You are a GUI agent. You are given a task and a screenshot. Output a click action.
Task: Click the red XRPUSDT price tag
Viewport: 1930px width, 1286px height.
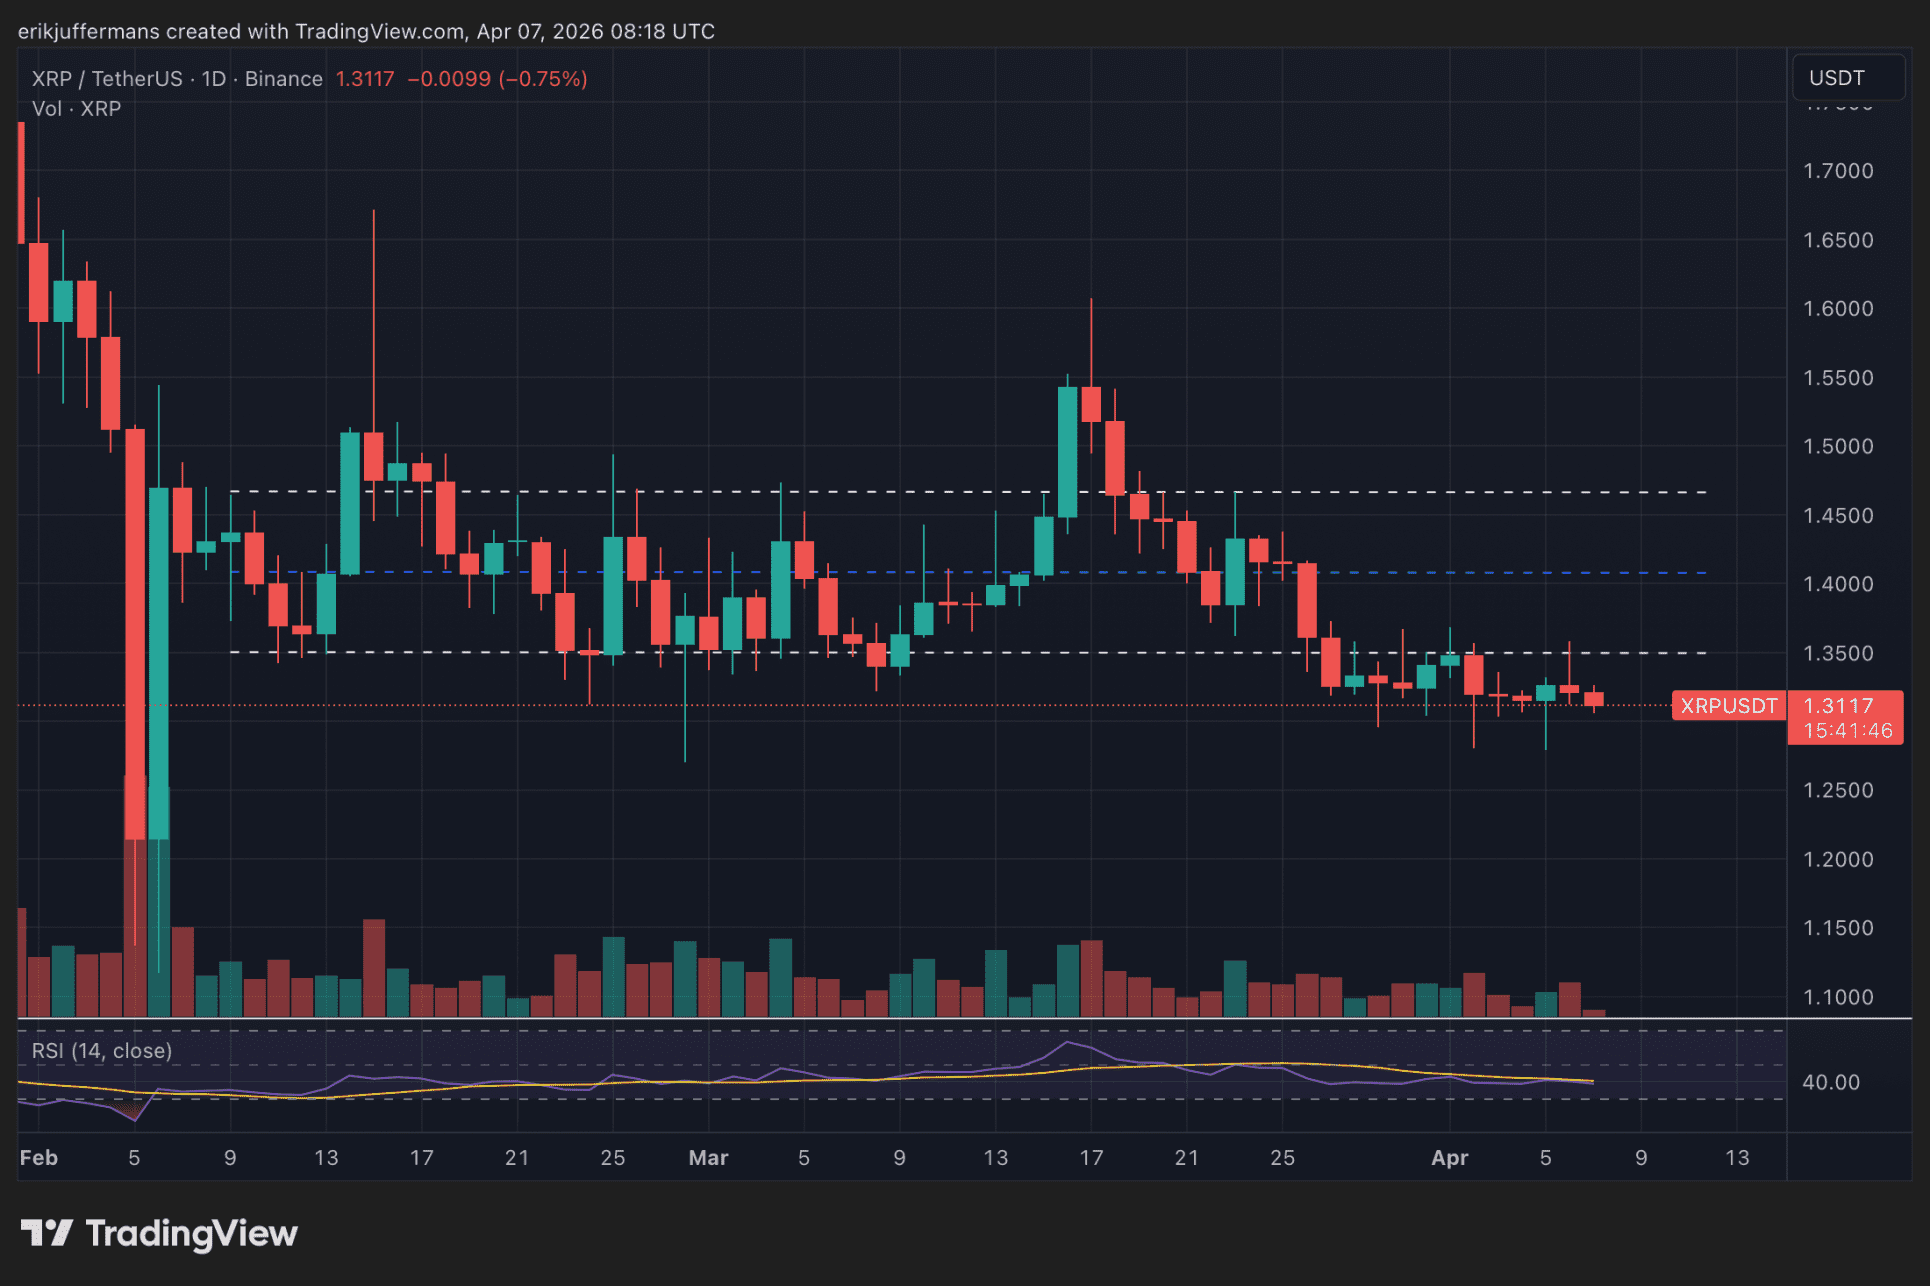[x=1729, y=706]
